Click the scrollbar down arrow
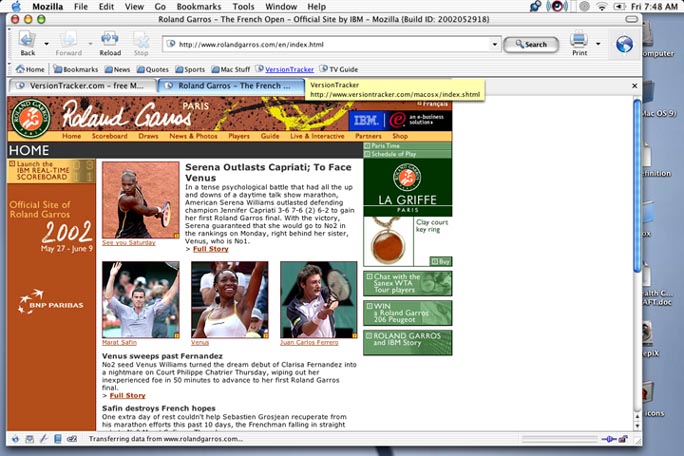The width and height of the screenshot is (684, 456). coord(637,426)
